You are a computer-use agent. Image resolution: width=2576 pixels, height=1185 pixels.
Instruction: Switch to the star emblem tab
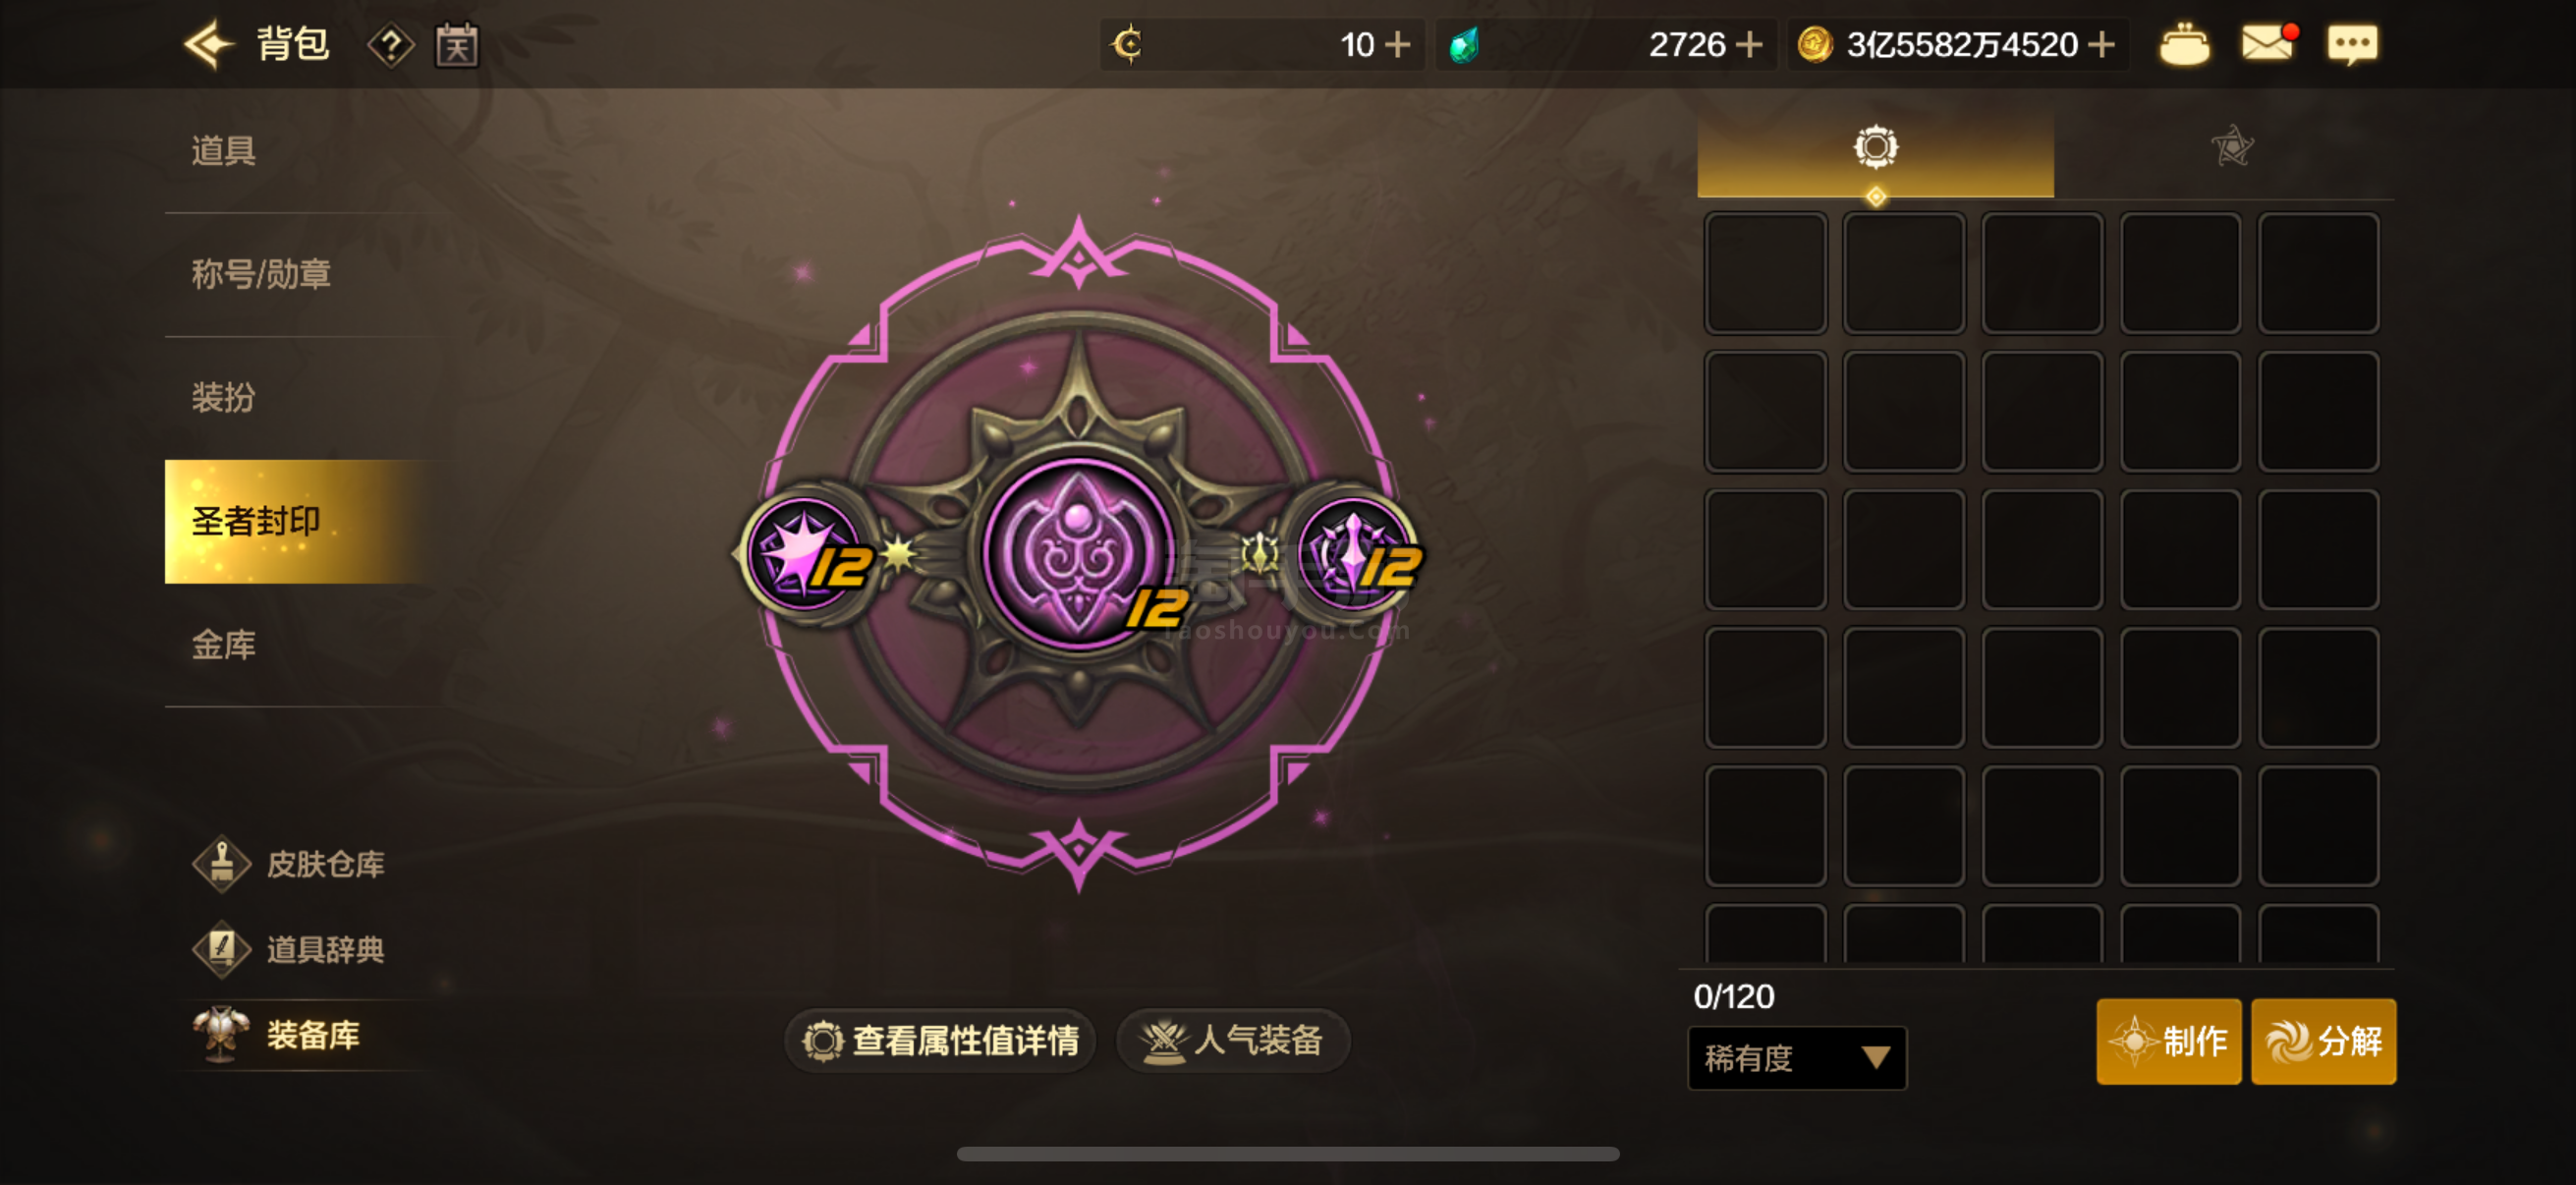(x=2231, y=147)
